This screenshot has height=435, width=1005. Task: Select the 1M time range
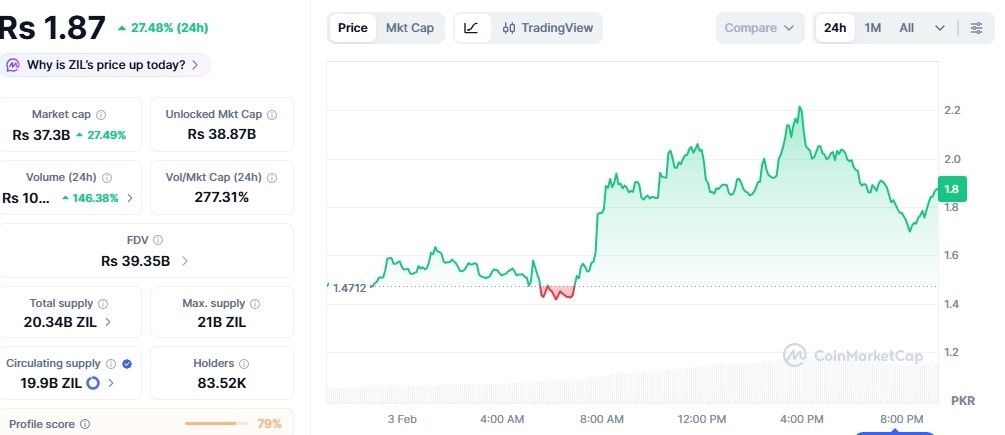pos(873,28)
